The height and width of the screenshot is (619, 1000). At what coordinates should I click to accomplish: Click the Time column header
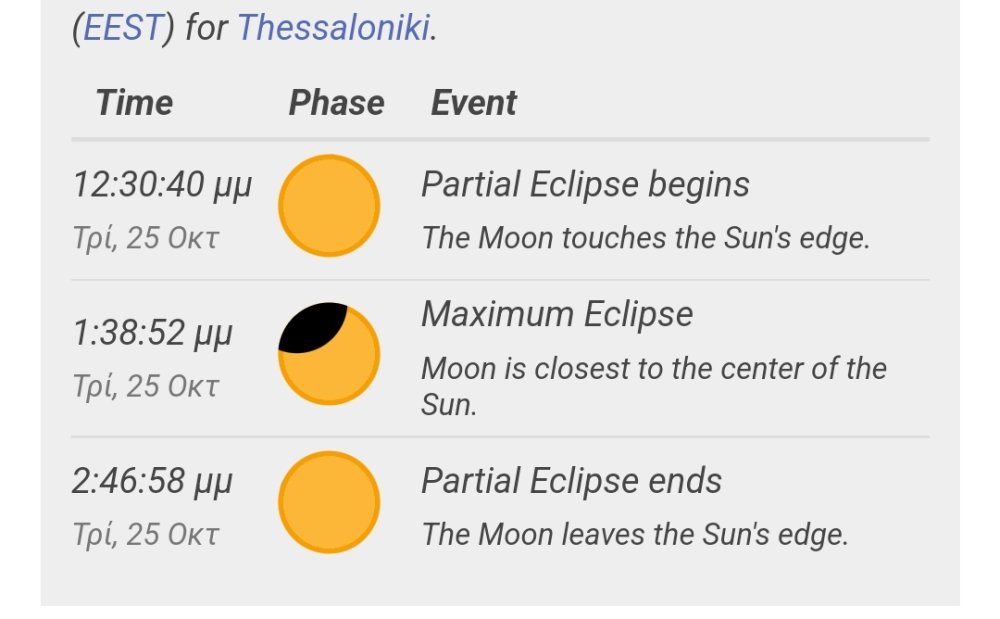click(x=134, y=103)
